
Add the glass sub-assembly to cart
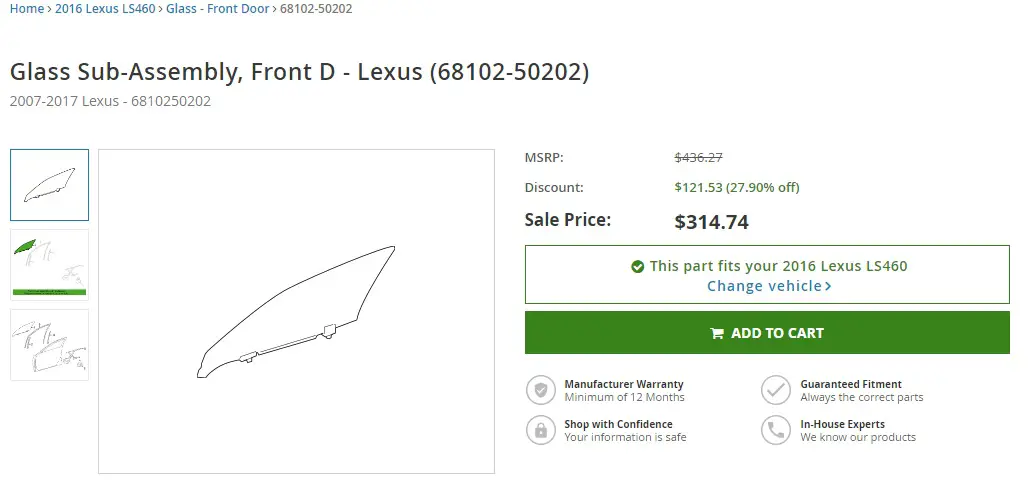point(767,332)
